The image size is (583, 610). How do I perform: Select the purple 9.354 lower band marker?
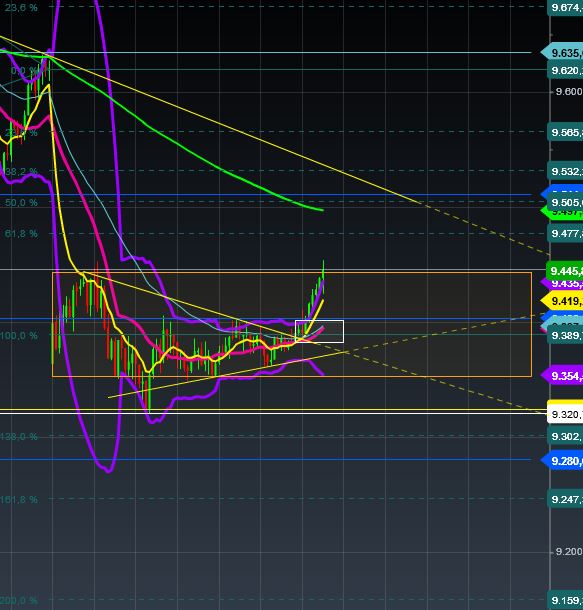tap(562, 376)
